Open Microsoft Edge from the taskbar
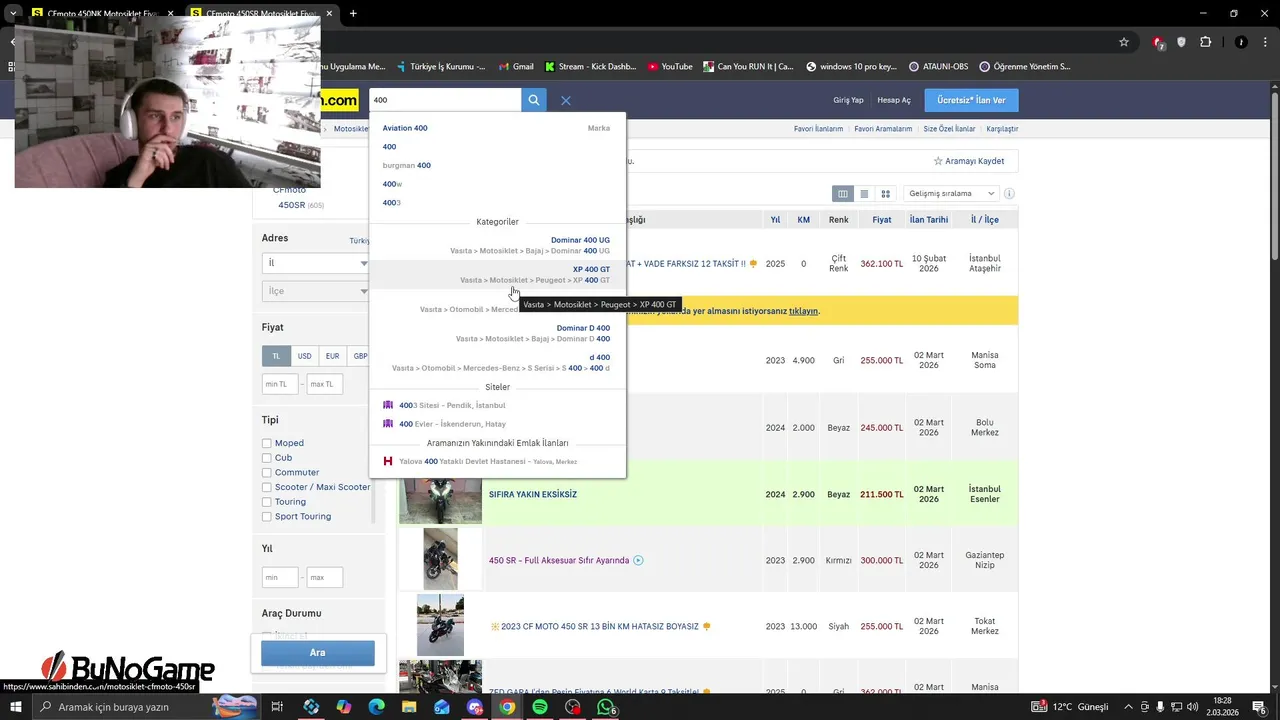The width and height of the screenshot is (1280, 720). click(376, 707)
